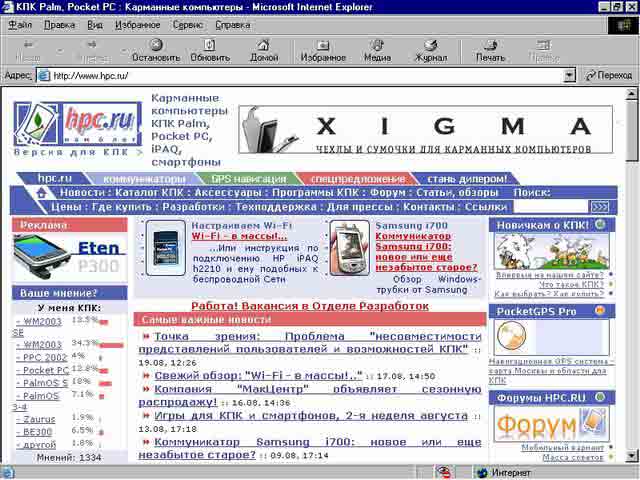The image size is (640, 480).
Task: Vote for PPC 2002 in the poll
Action: (x=42, y=358)
